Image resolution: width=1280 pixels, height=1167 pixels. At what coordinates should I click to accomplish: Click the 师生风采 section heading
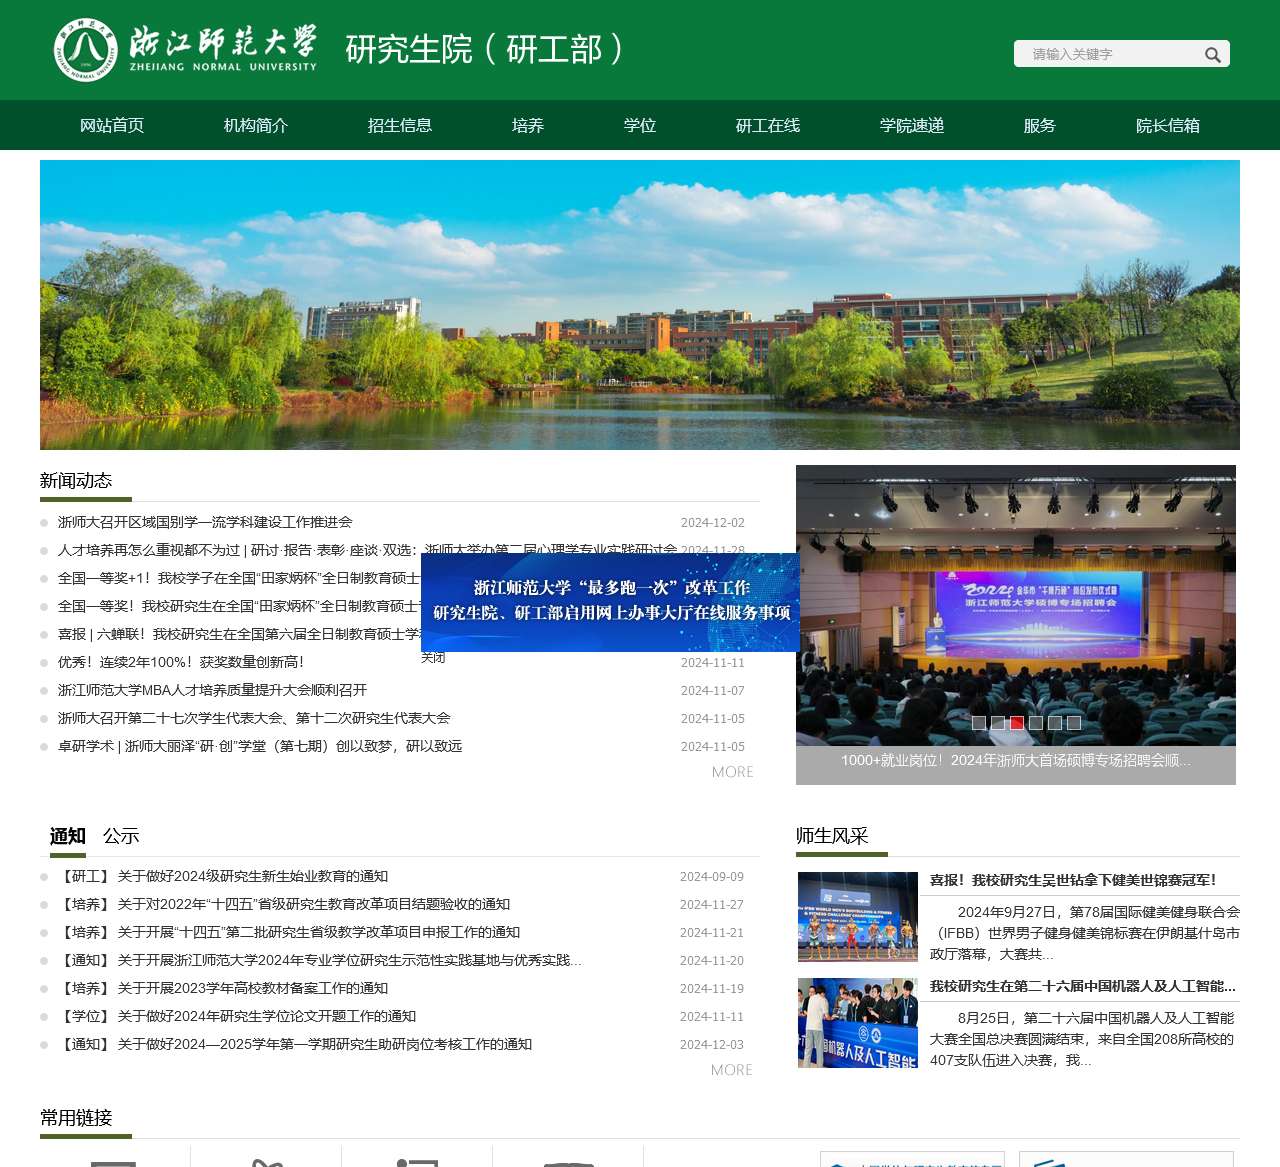832,836
